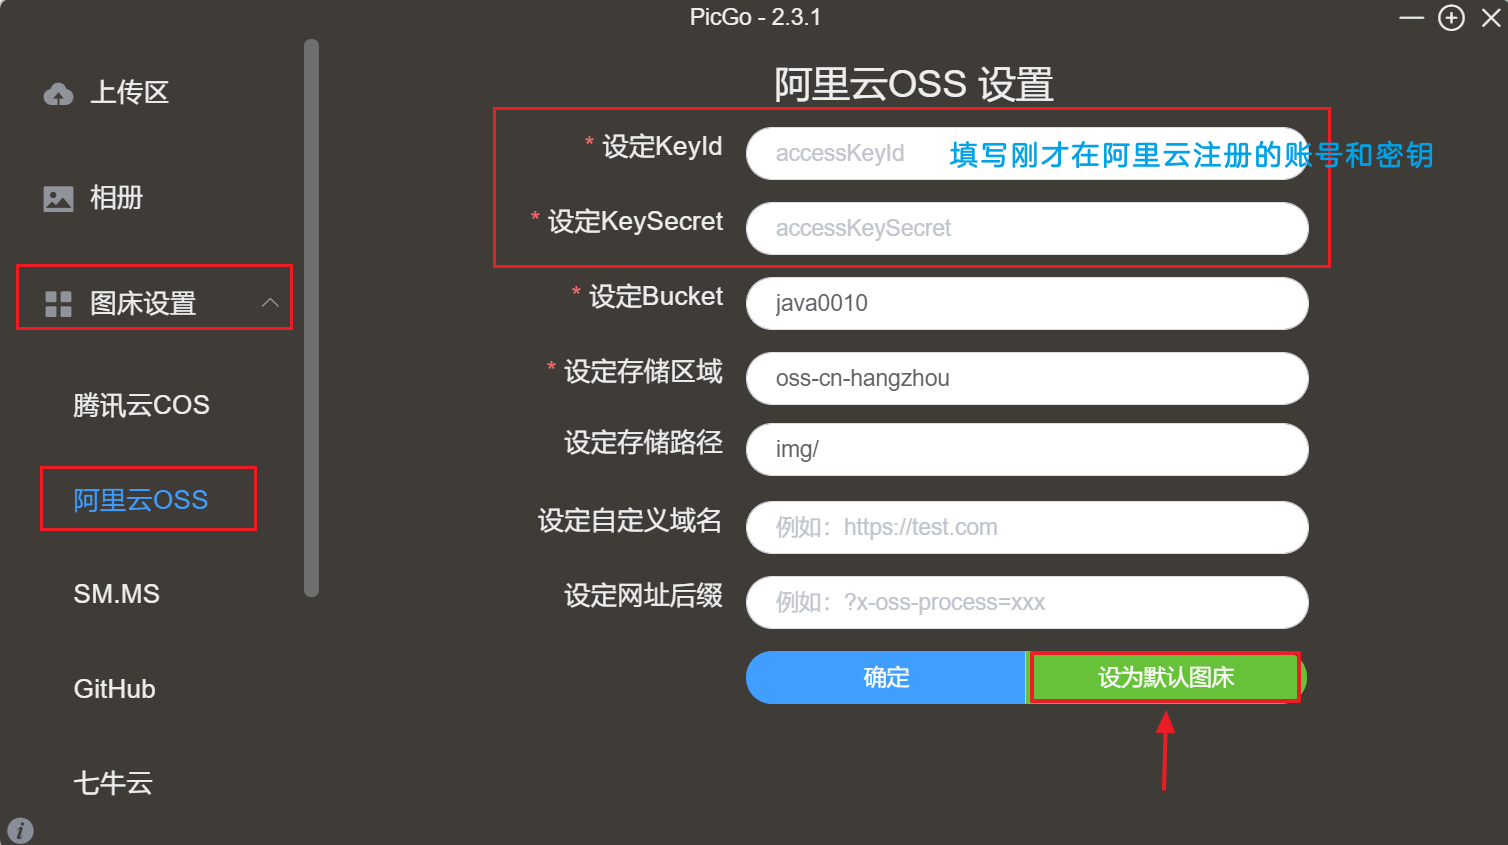Collapse the 图床设置 chevron

click(x=270, y=302)
